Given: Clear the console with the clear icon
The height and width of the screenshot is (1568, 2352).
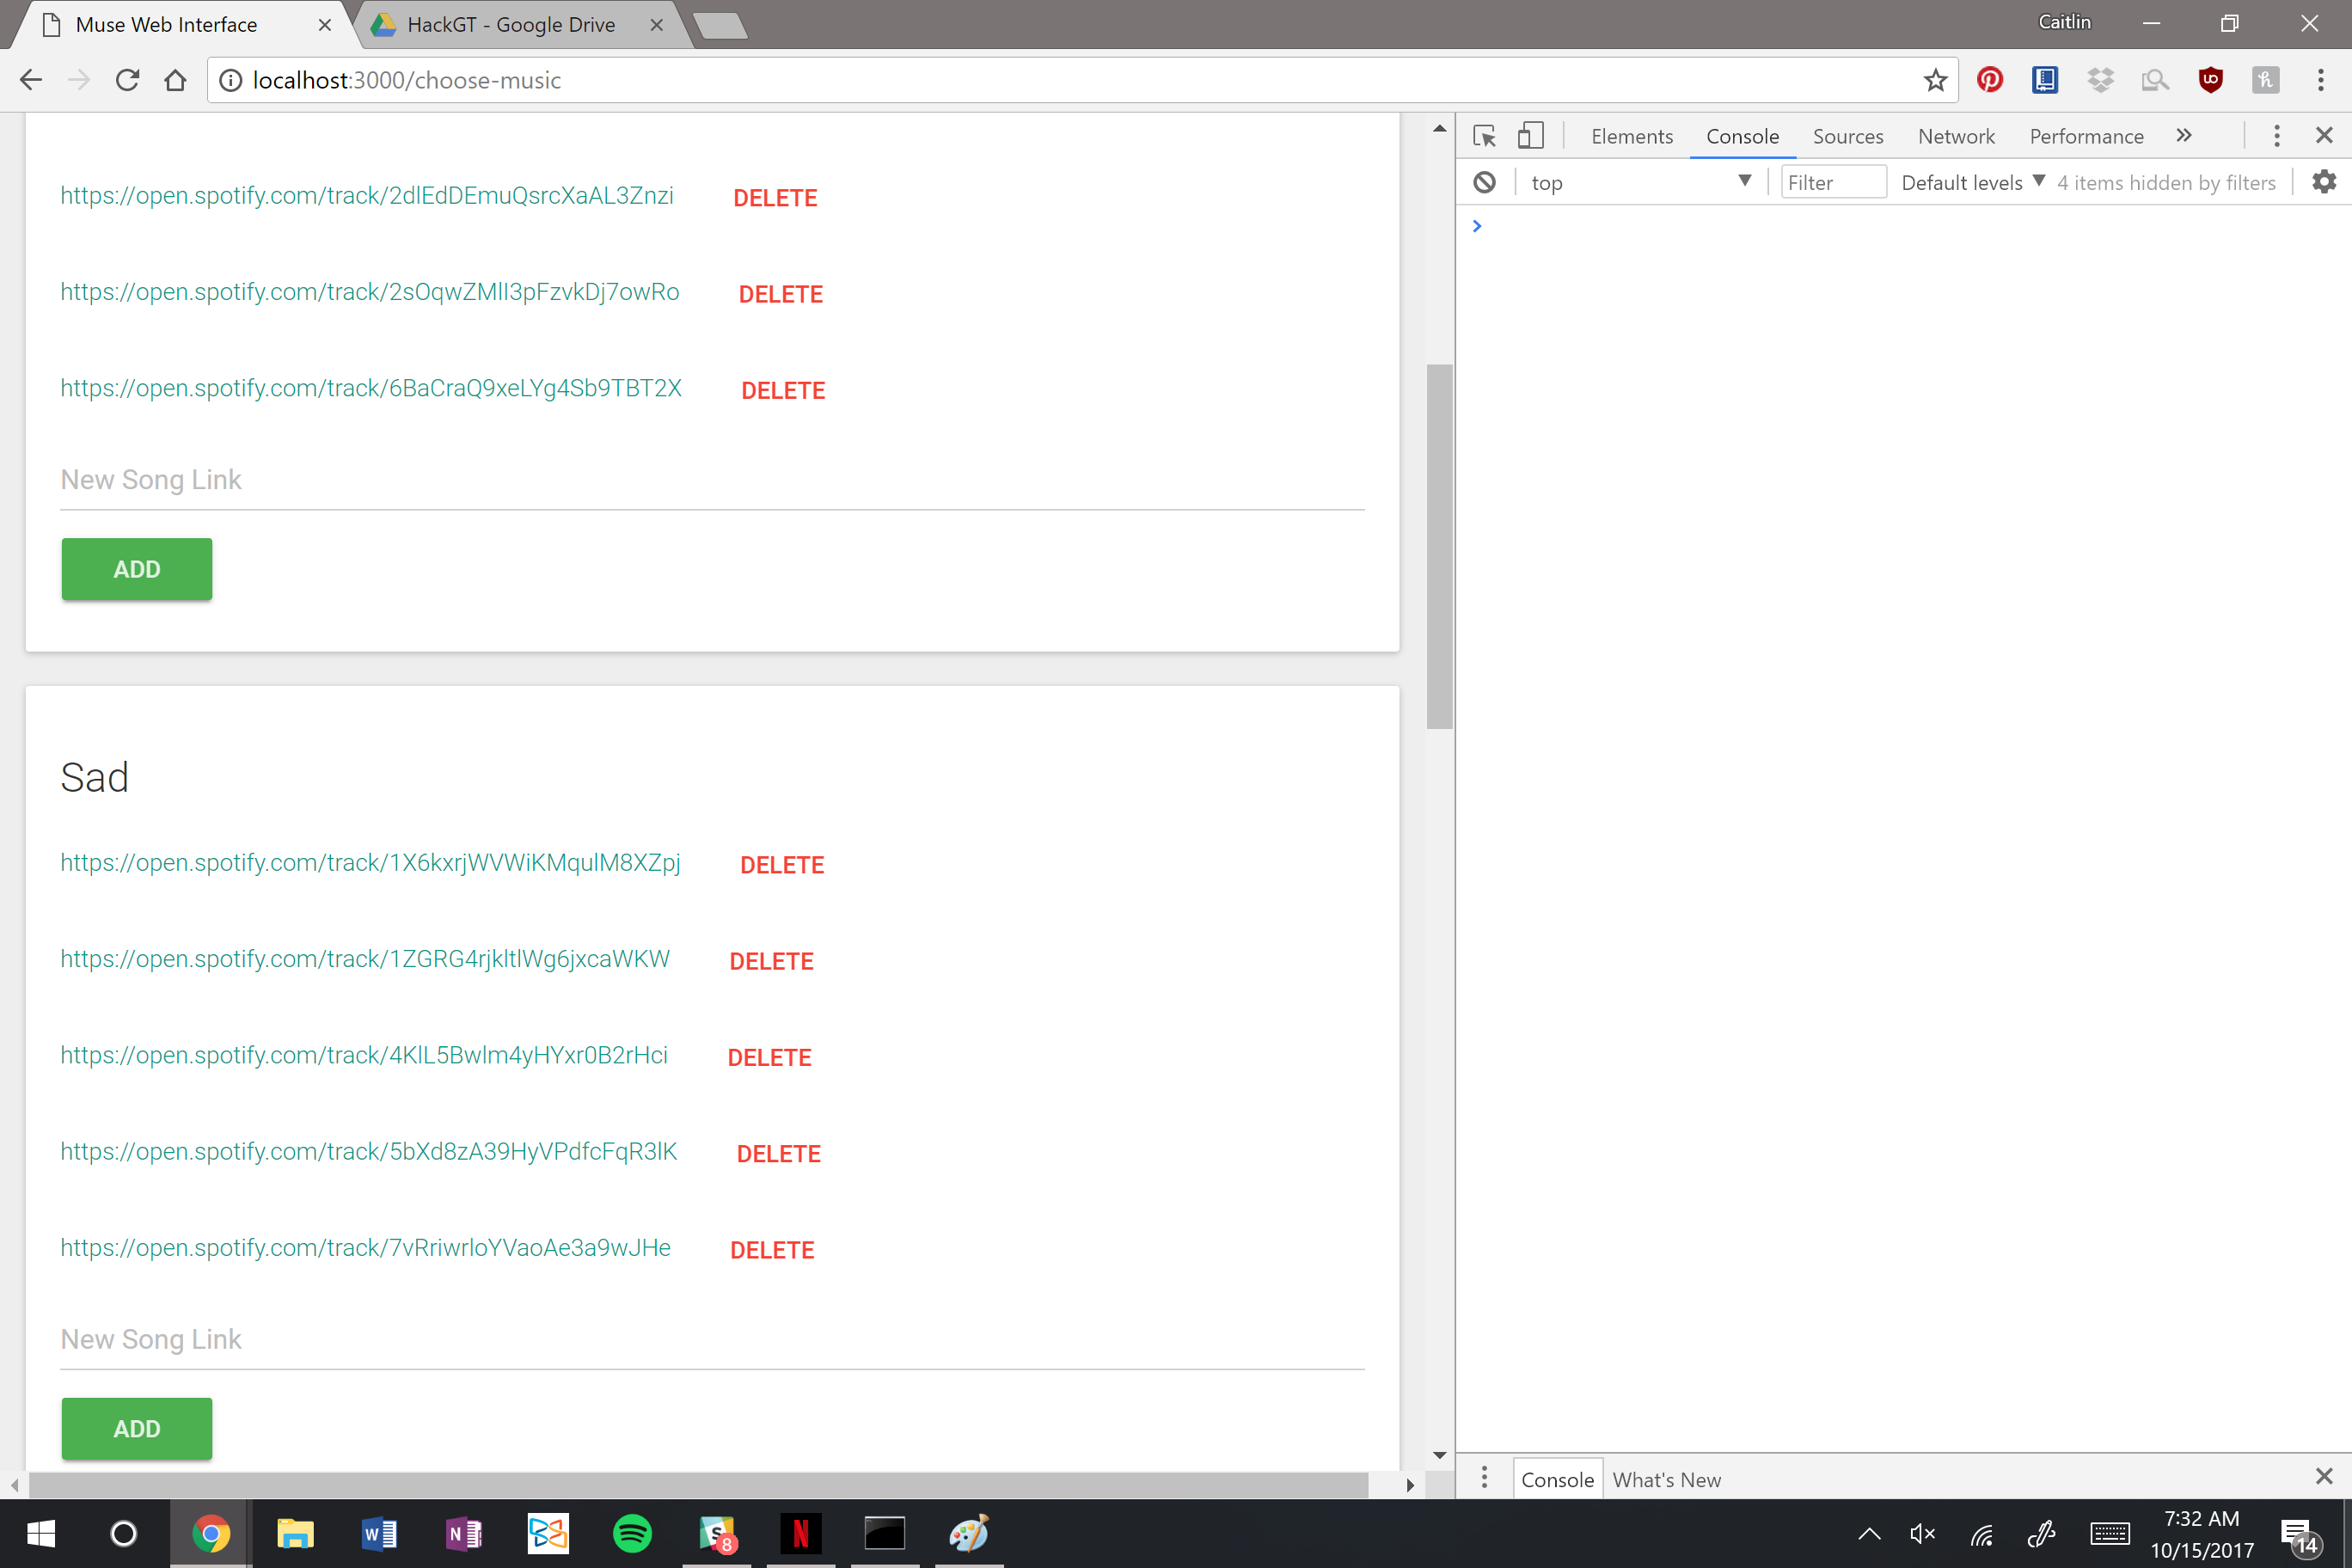Looking at the screenshot, I should pyautogui.click(x=1484, y=182).
